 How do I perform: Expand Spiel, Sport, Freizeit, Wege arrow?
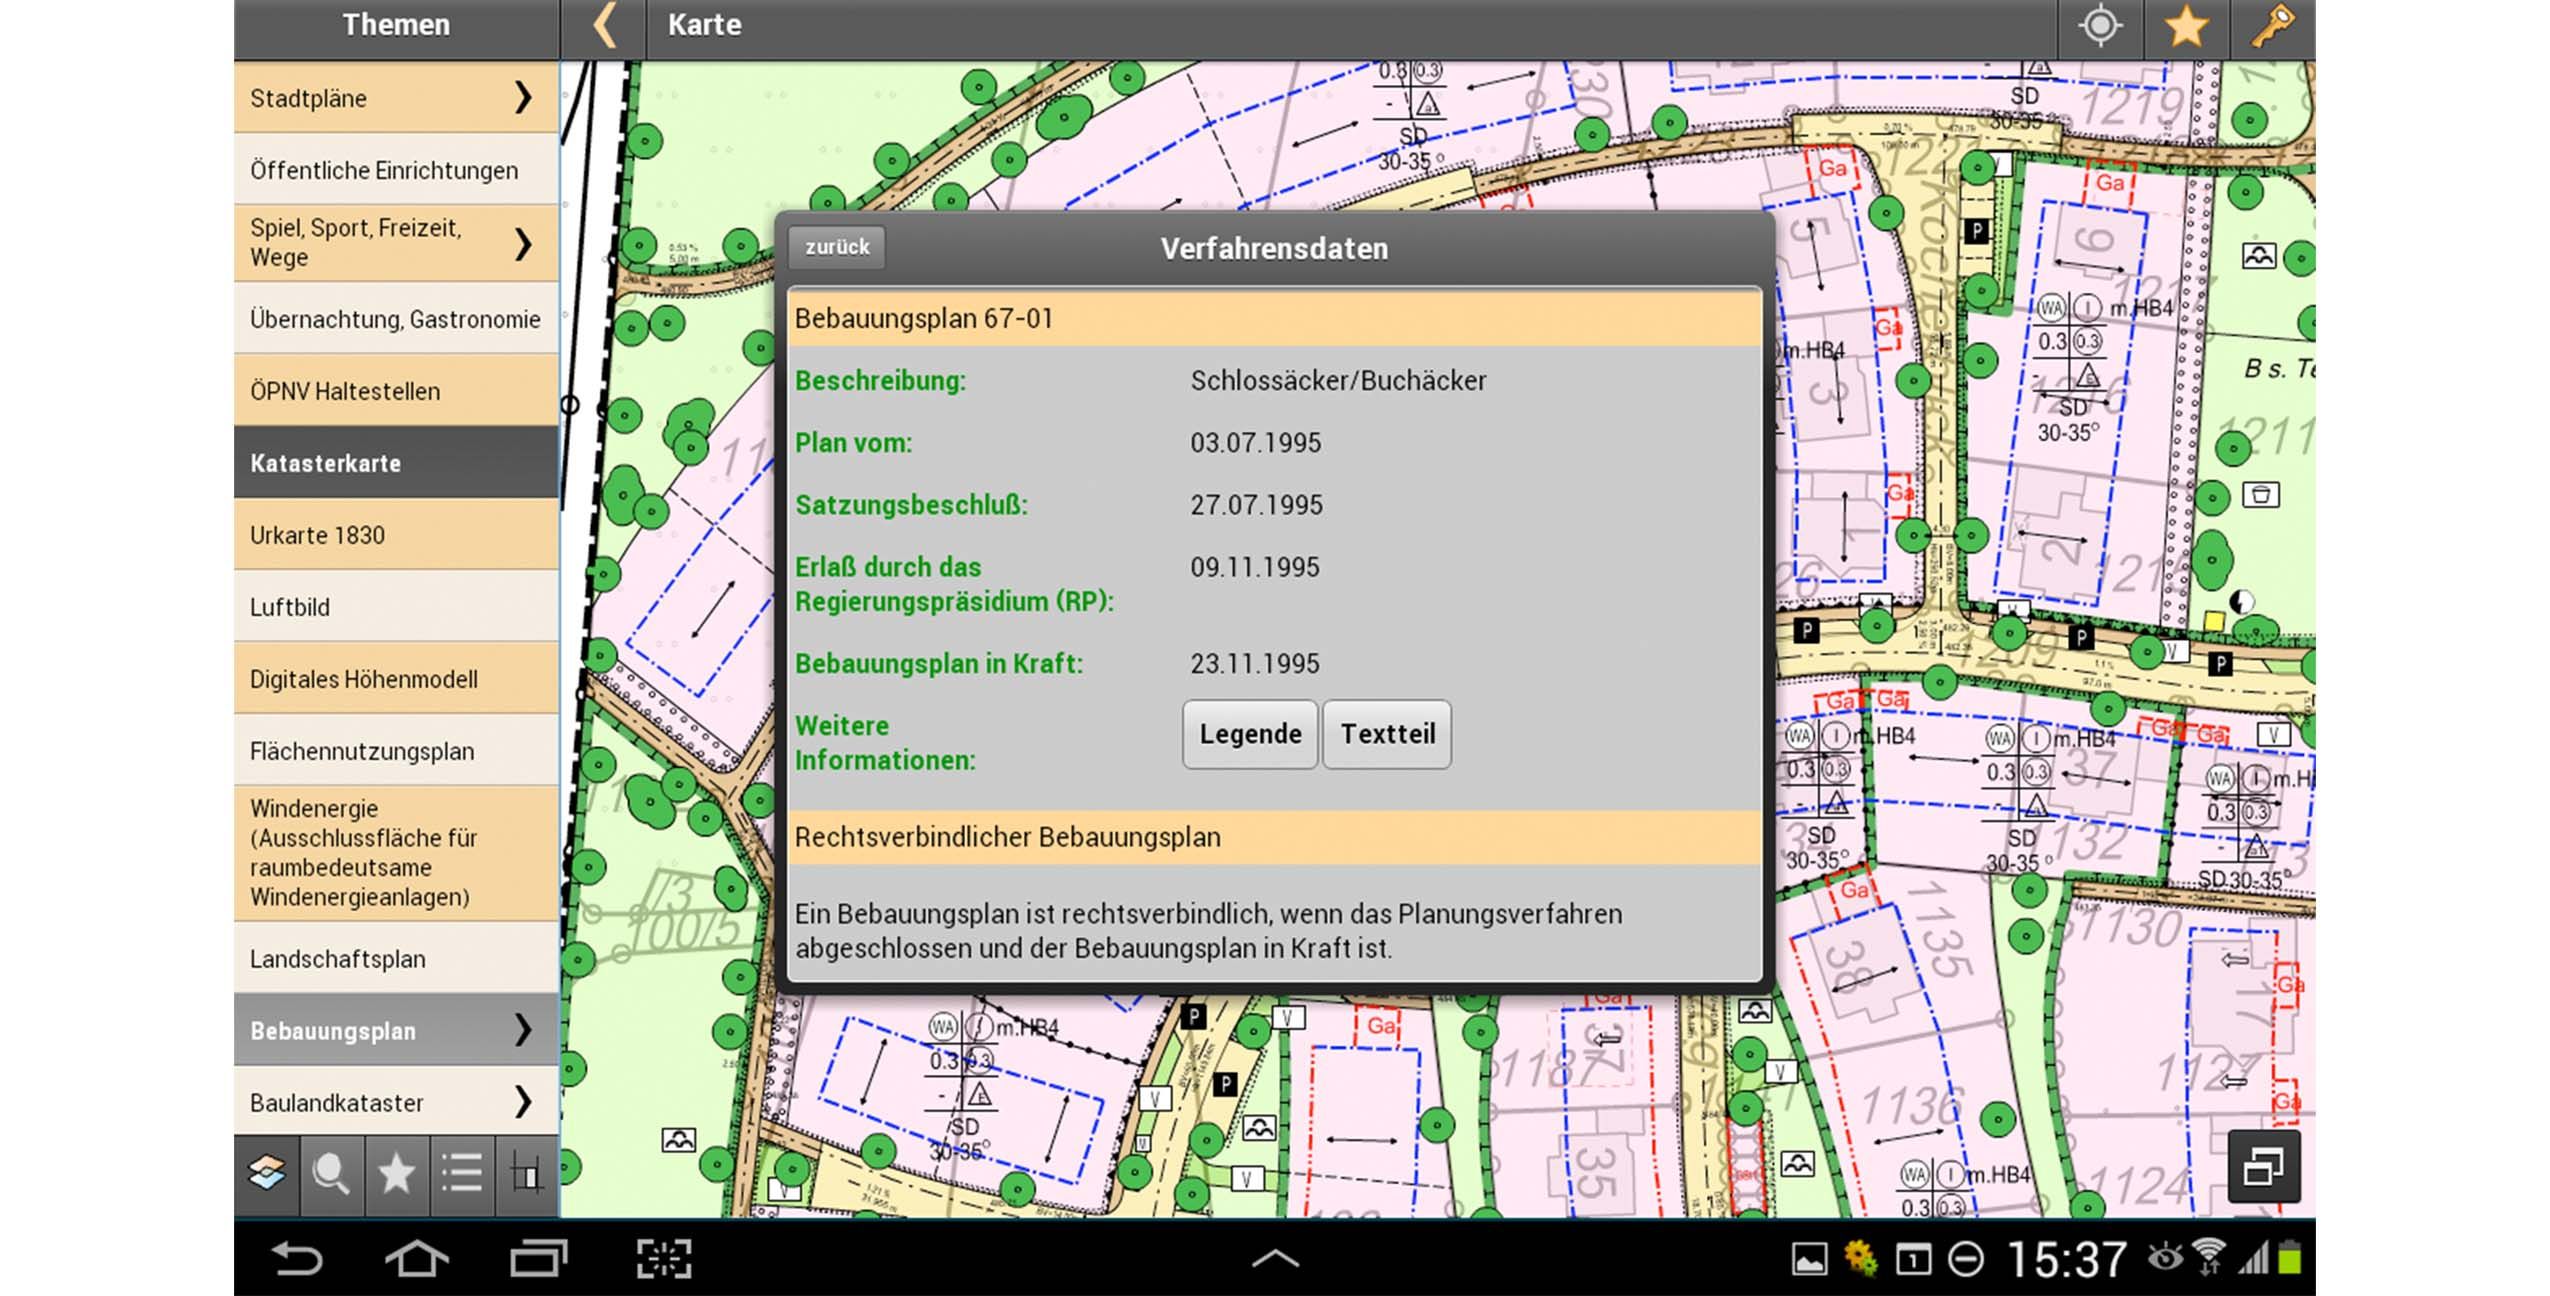(522, 243)
